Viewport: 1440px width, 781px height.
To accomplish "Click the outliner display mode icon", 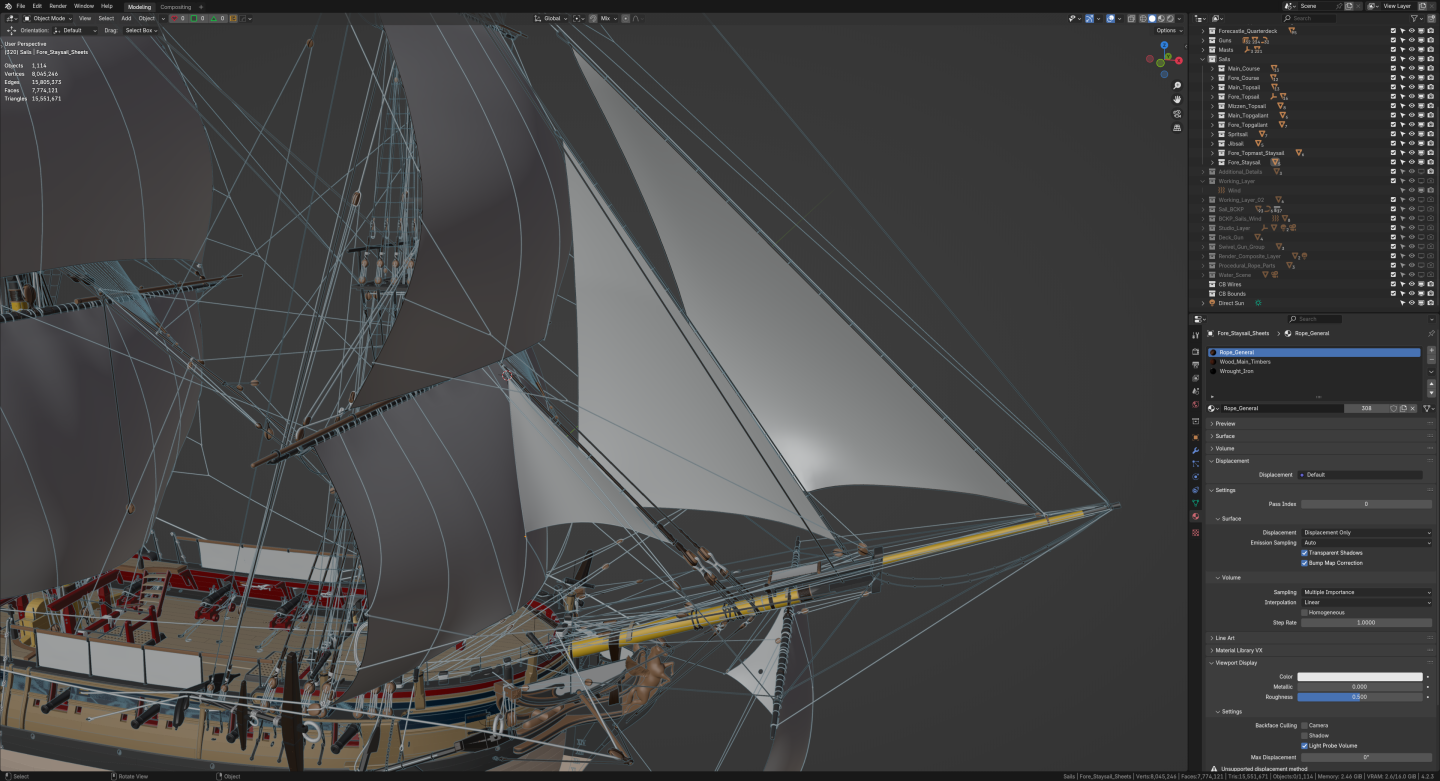I will pos(1218,18).
